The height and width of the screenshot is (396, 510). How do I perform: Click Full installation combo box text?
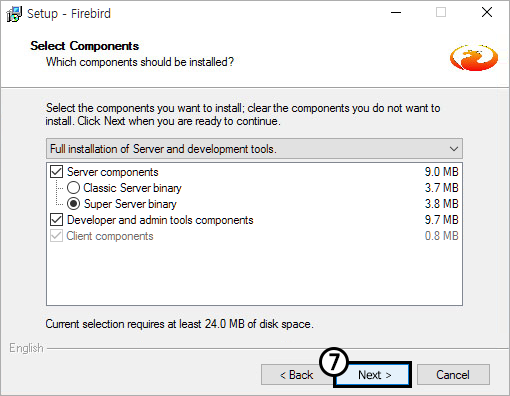(163, 149)
